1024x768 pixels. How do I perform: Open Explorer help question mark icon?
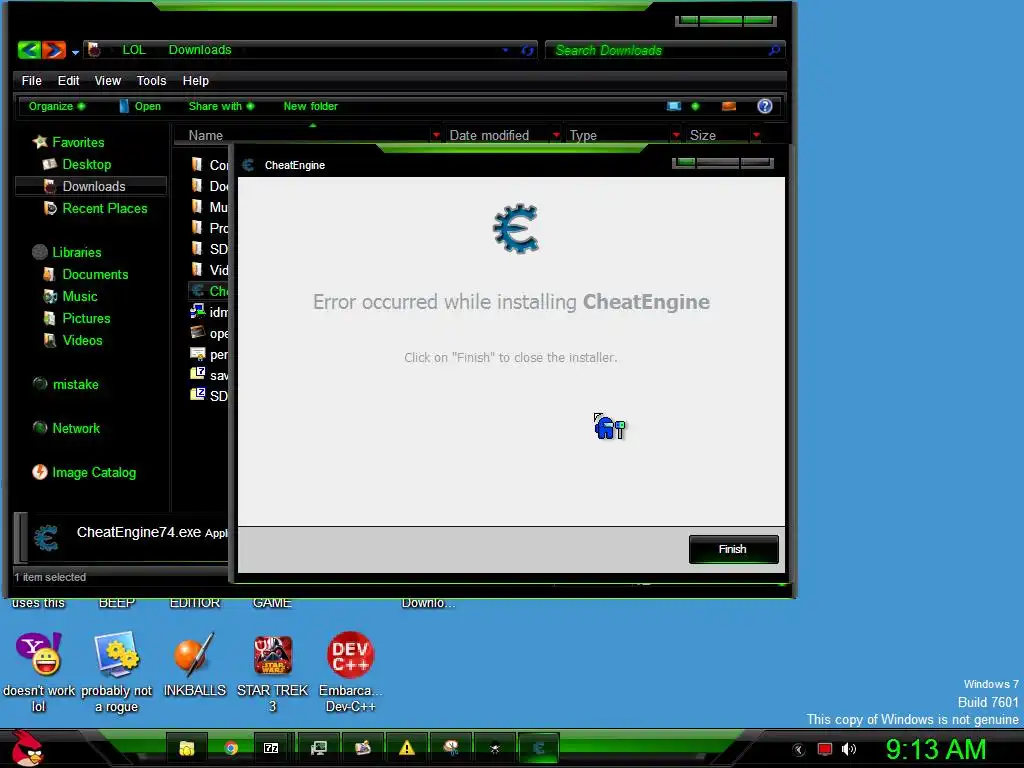point(765,106)
